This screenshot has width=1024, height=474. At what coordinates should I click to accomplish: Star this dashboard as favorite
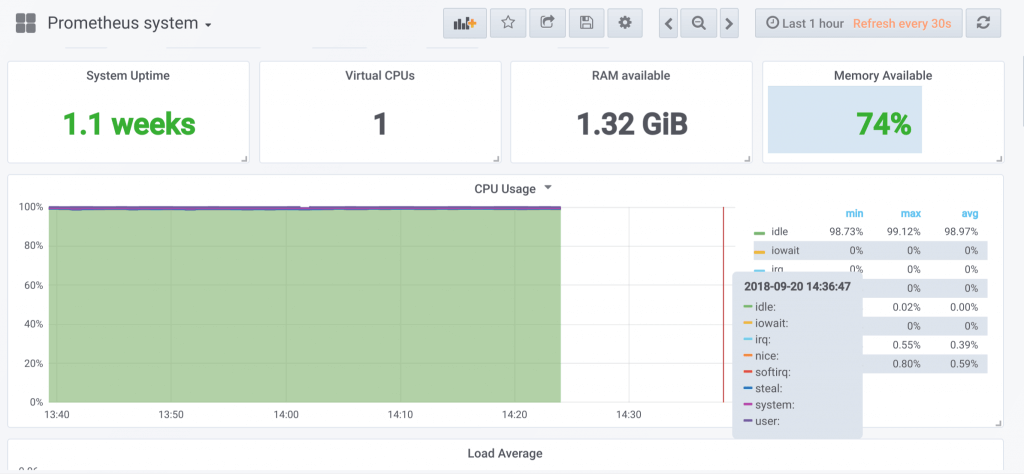pyautogui.click(x=508, y=23)
